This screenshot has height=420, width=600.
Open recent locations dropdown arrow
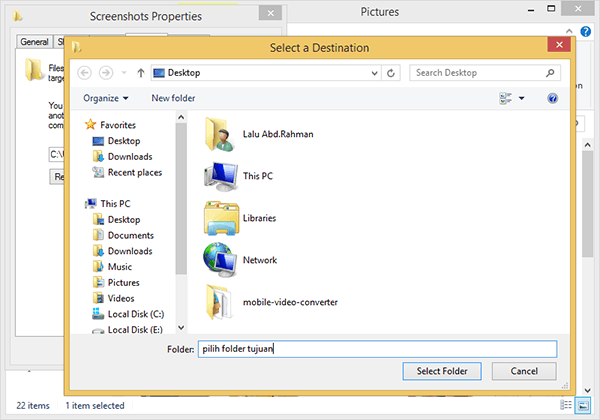coord(124,73)
